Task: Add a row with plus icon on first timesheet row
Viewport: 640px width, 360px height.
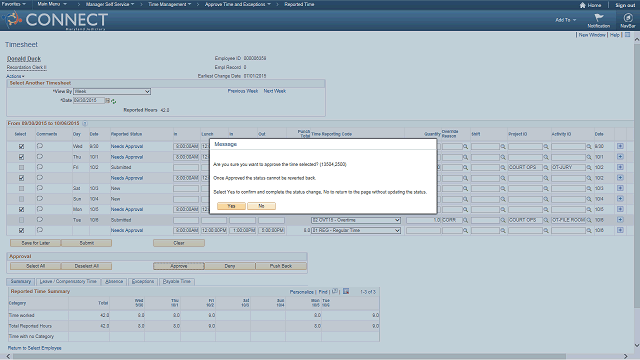Action: tap(620, 146)
